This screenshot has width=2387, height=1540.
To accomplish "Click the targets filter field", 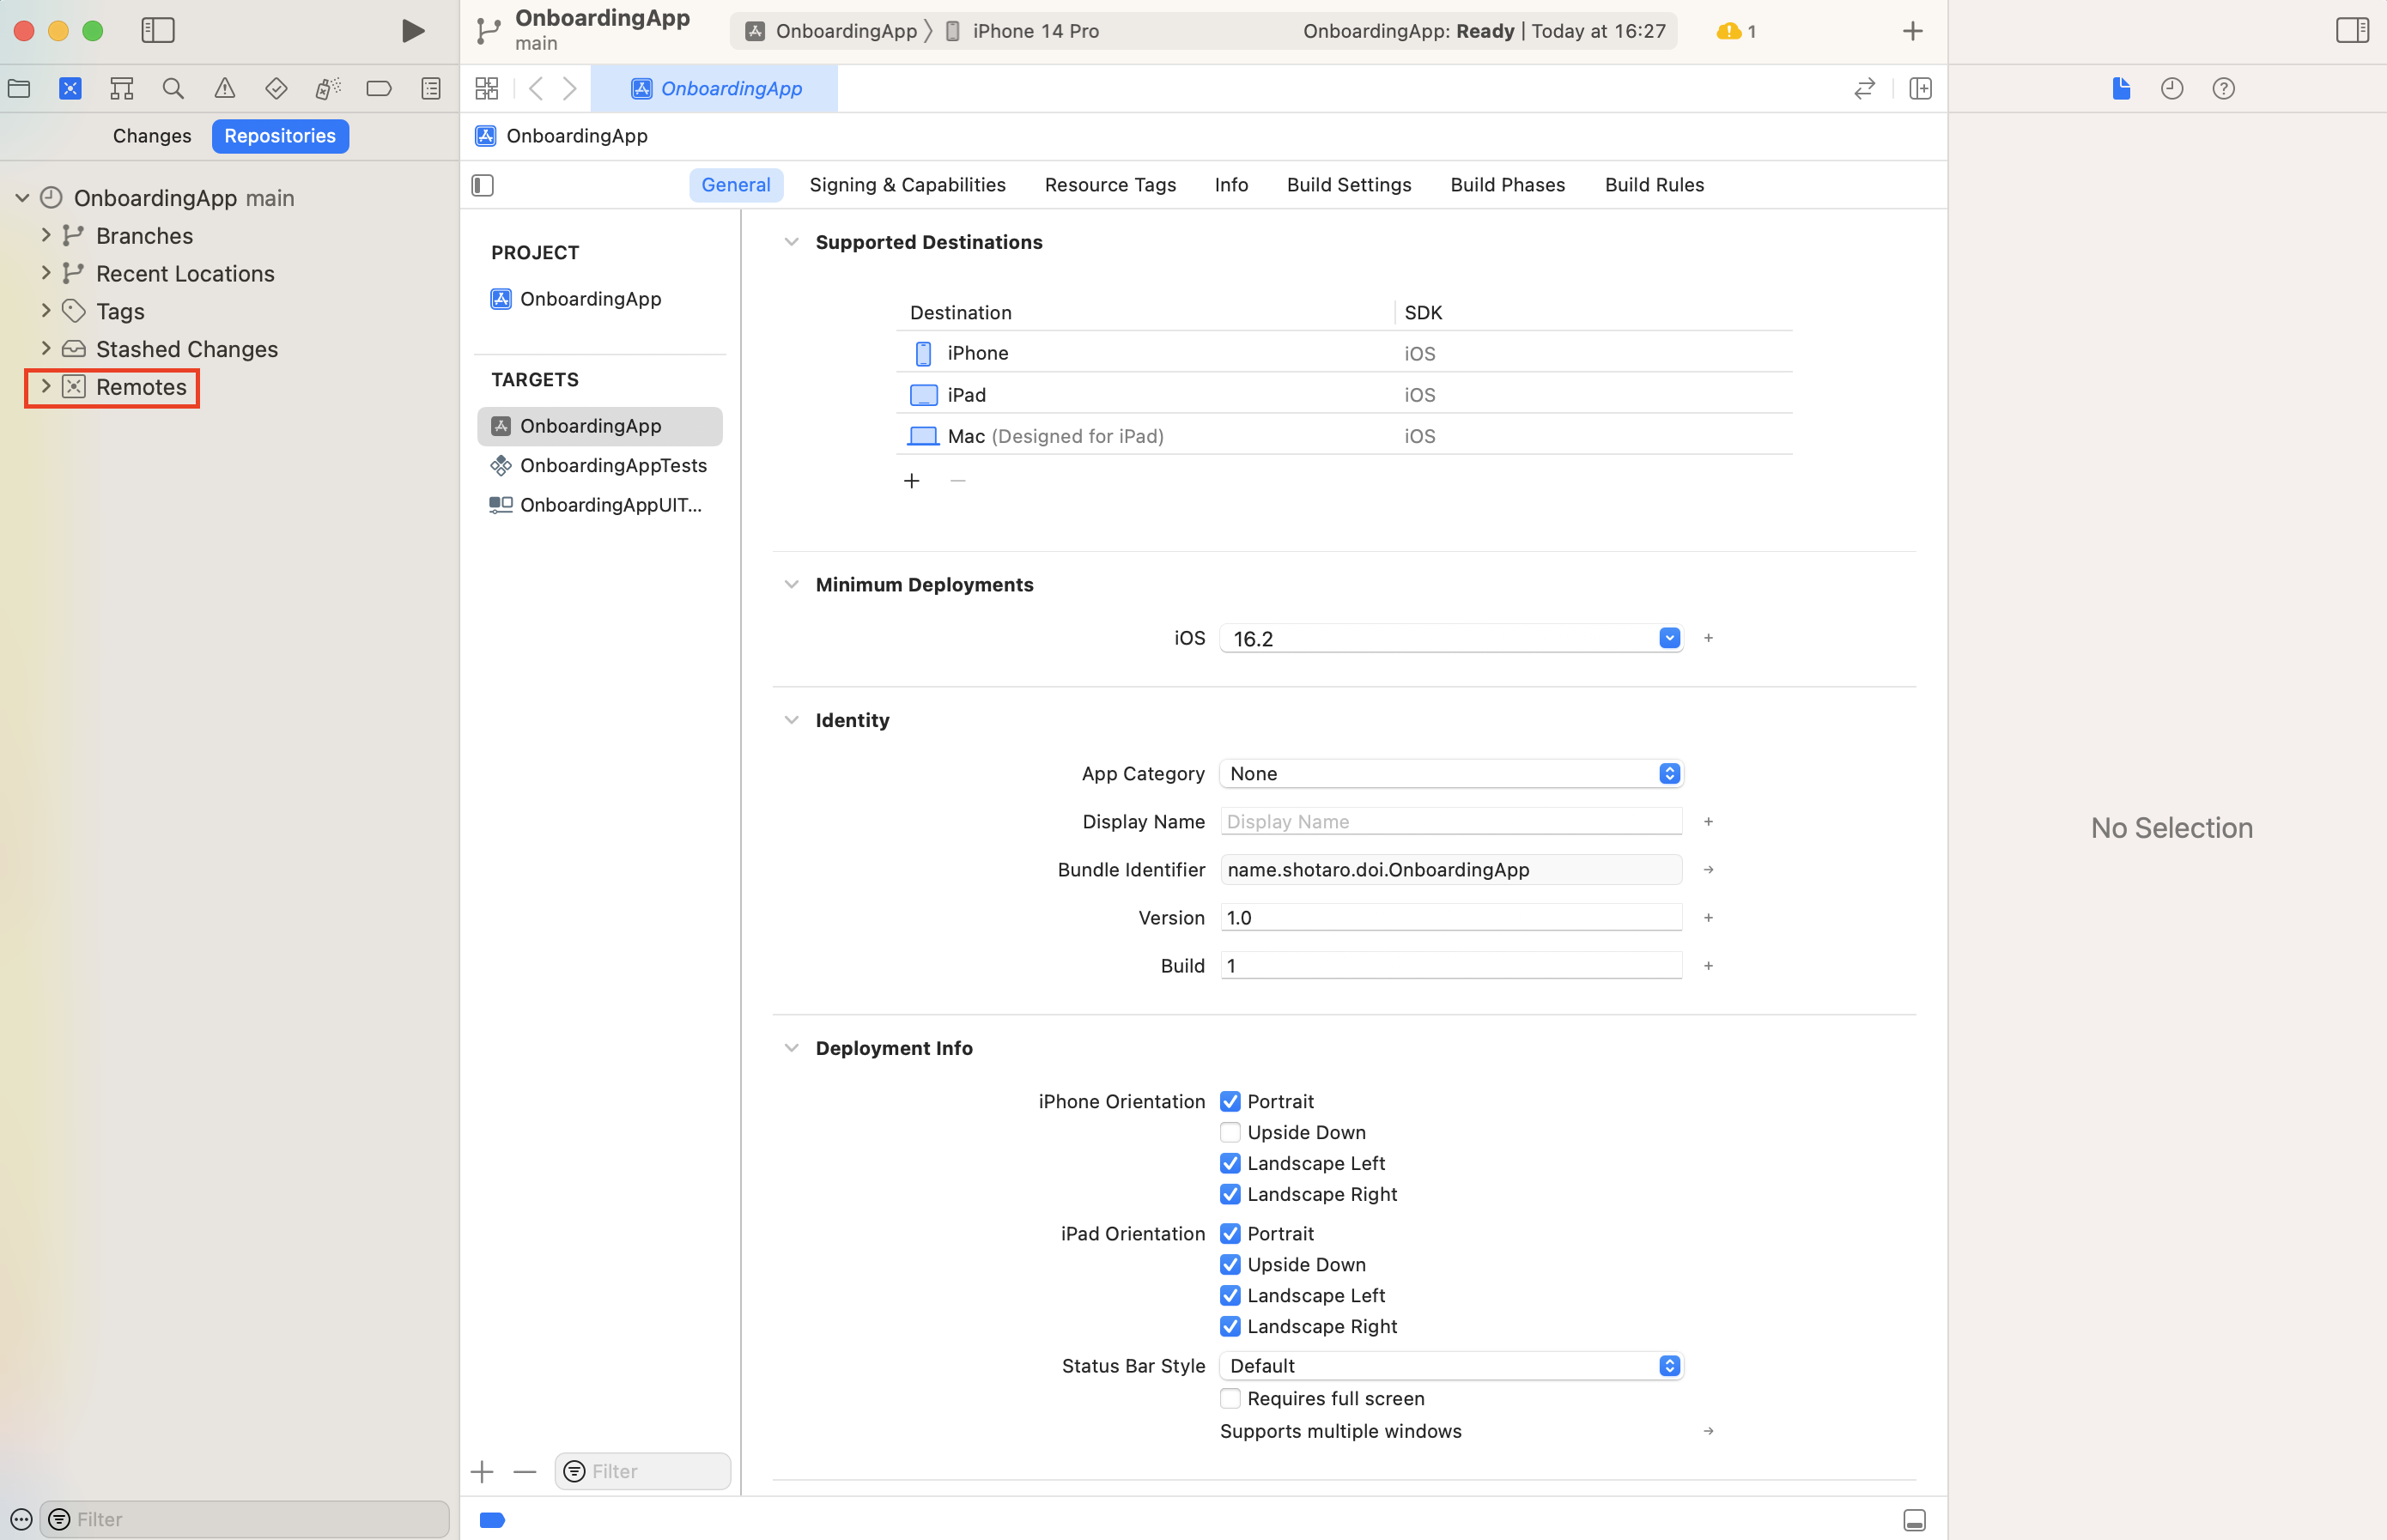I will pos(641,1471).
